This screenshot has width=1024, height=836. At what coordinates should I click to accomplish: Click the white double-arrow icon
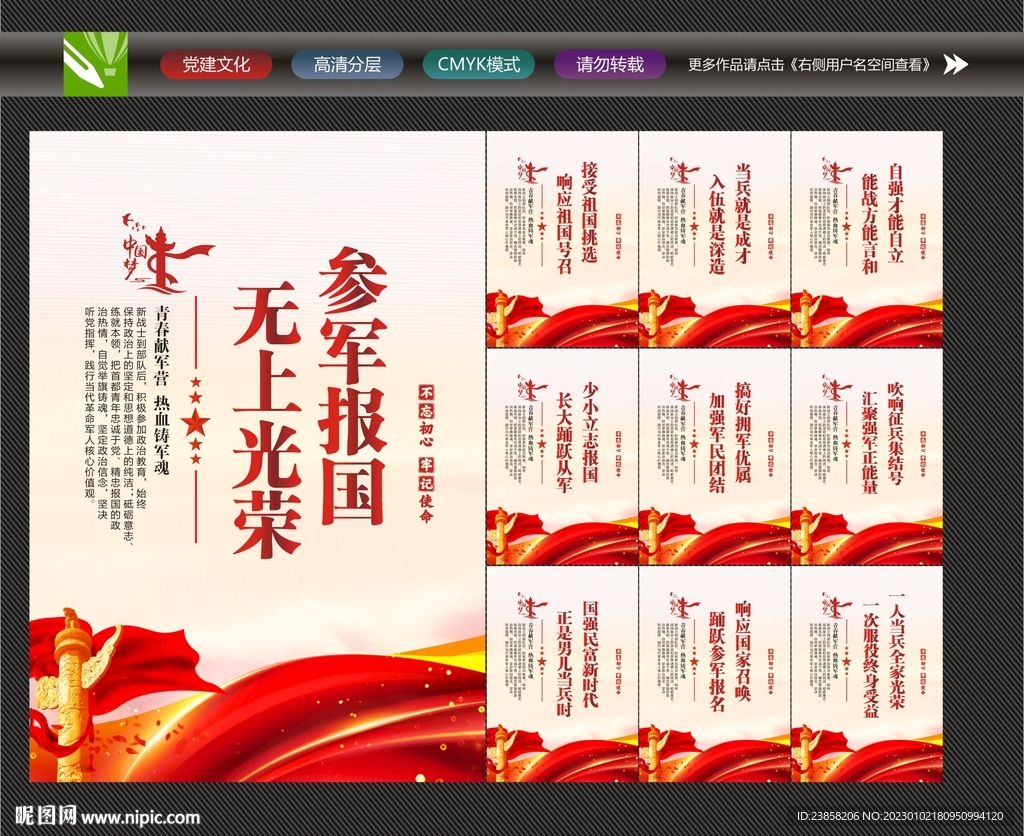click(x=955, y=65)
